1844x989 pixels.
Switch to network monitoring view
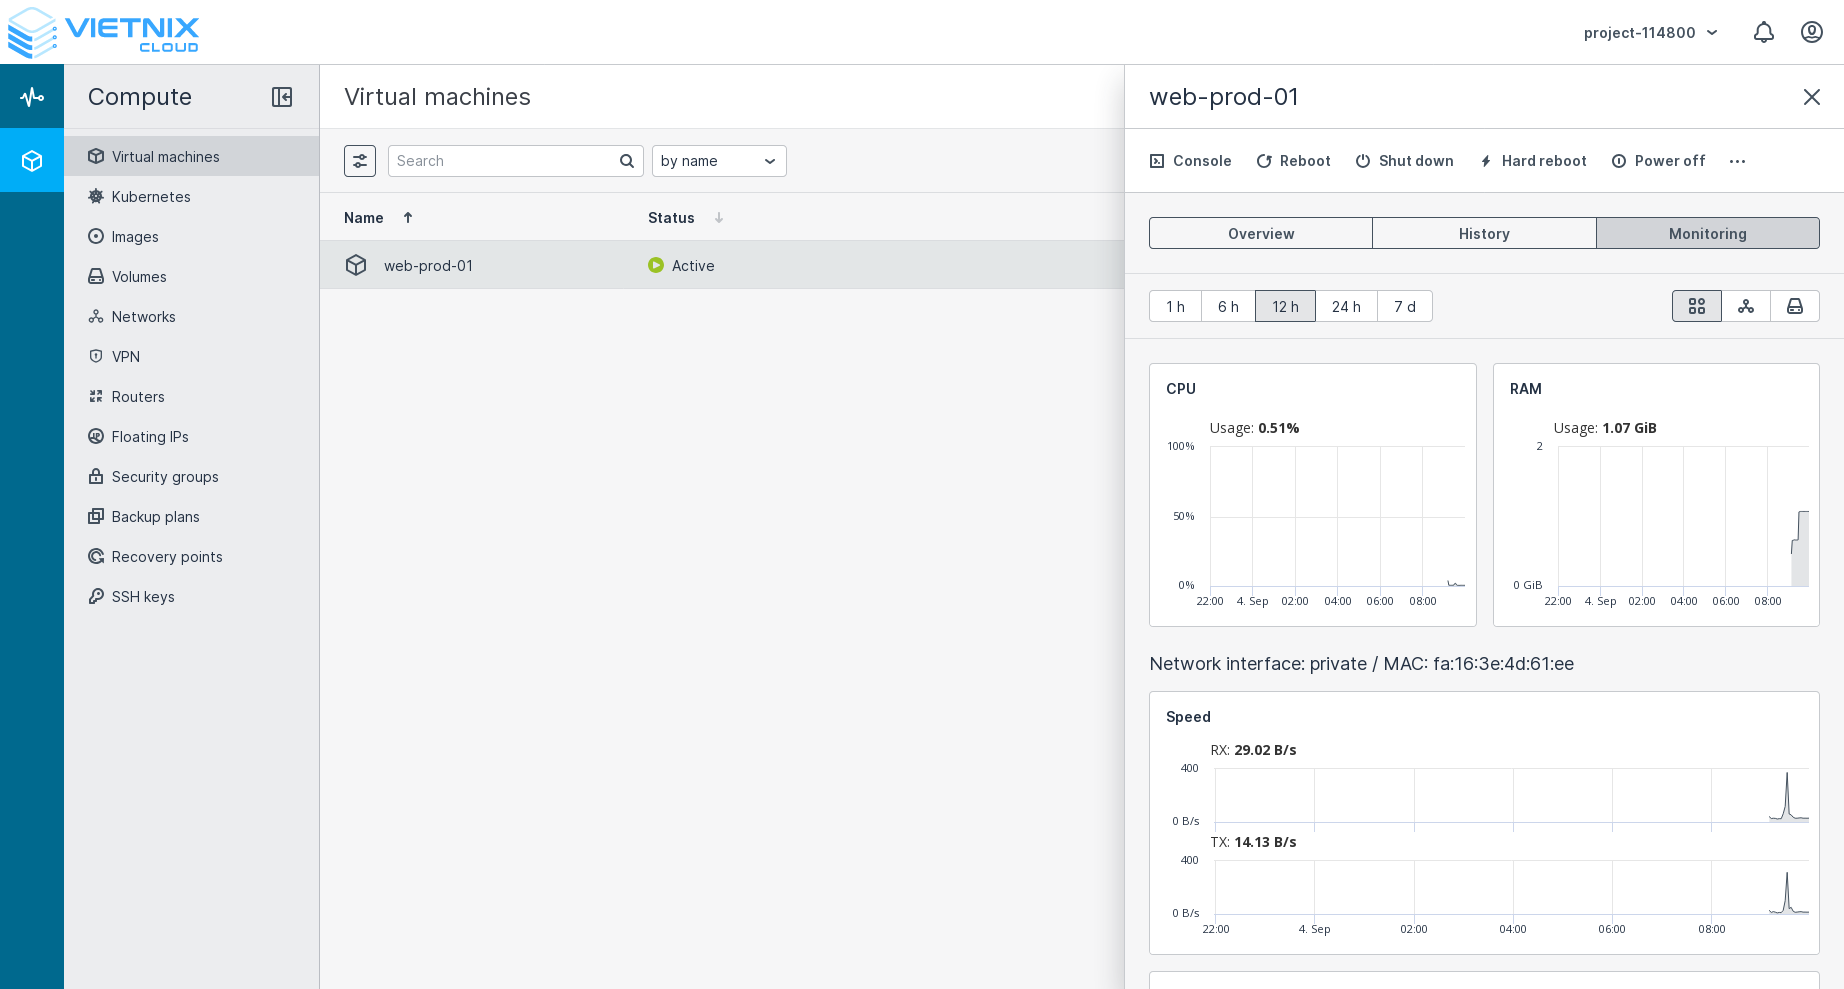pos(1746,306)
